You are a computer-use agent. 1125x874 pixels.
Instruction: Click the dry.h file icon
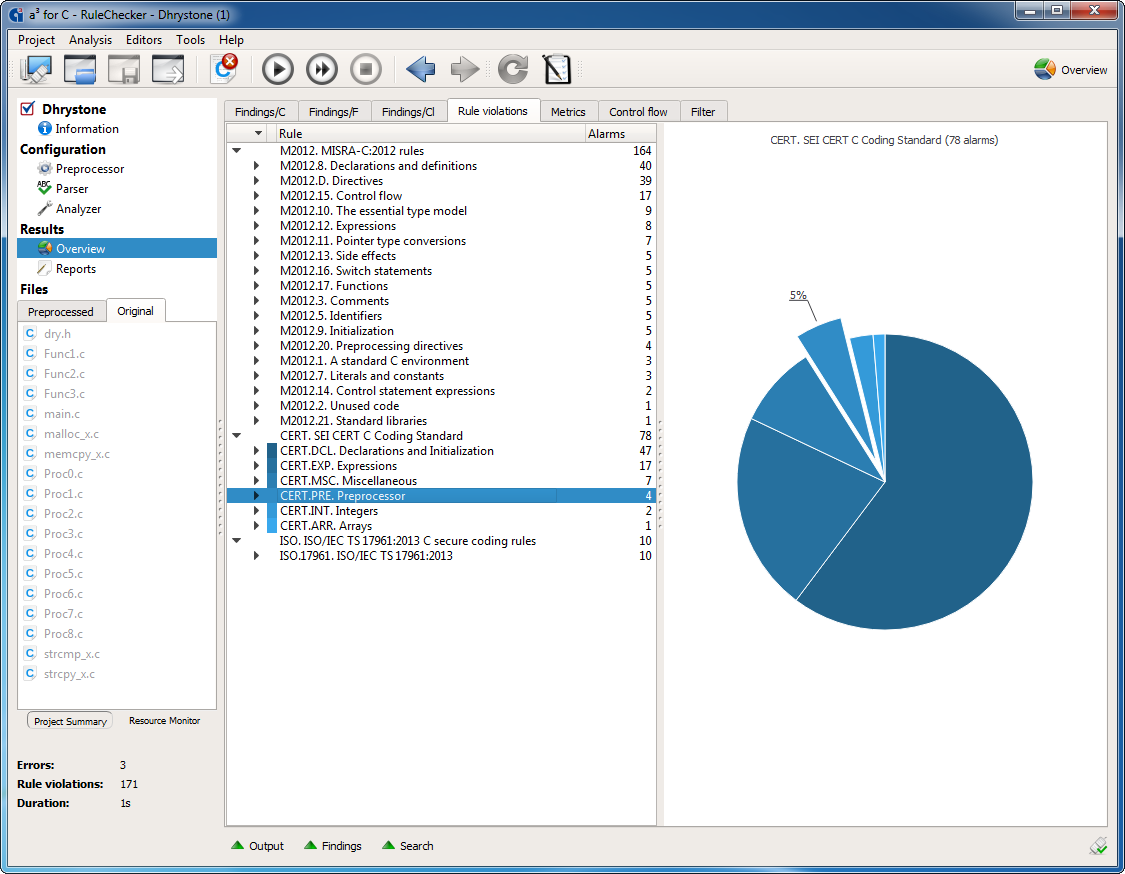pyautogui.click(x=30, y=334)
